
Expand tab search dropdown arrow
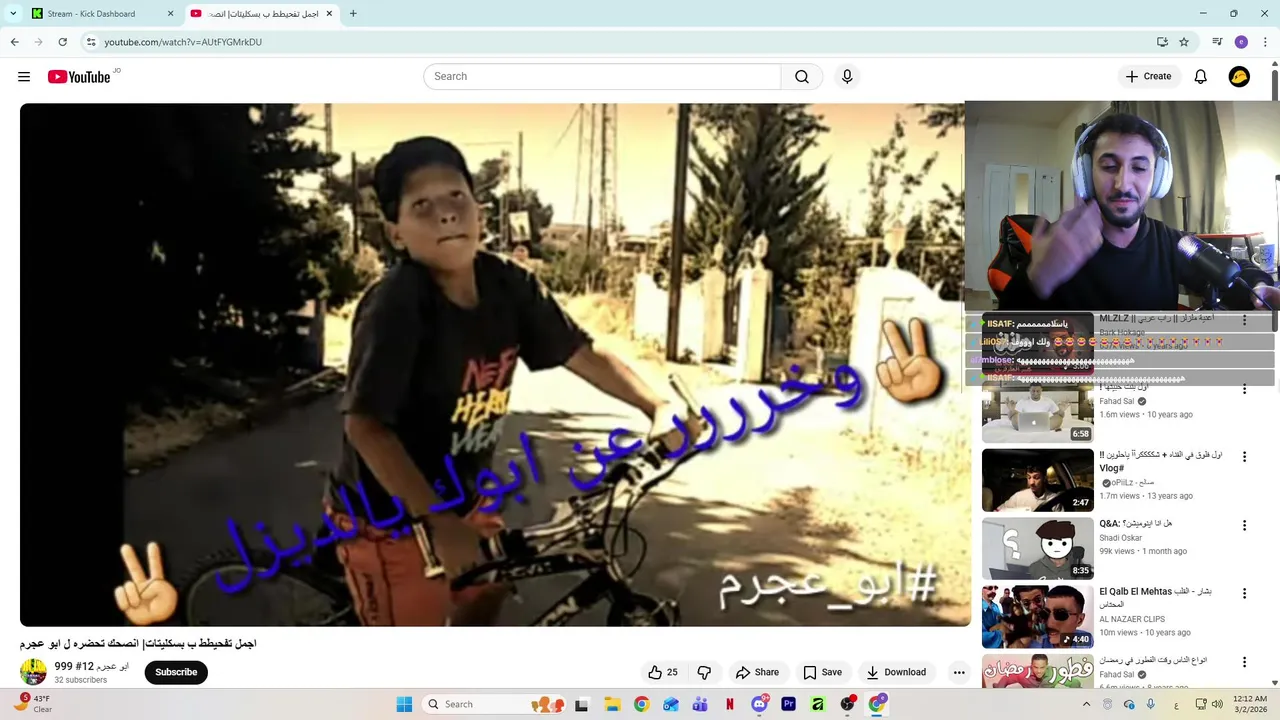click(13, 14)
